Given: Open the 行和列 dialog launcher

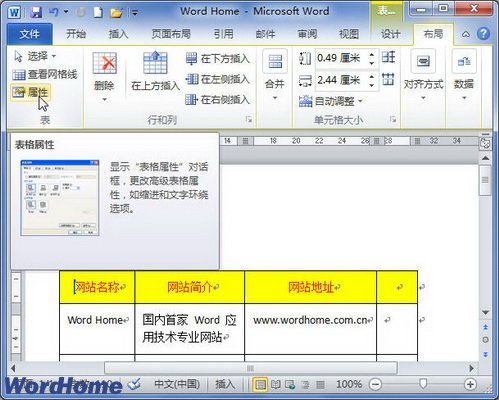Looking at the screenshot, I should pyautogui.click(x=249, y=119).
